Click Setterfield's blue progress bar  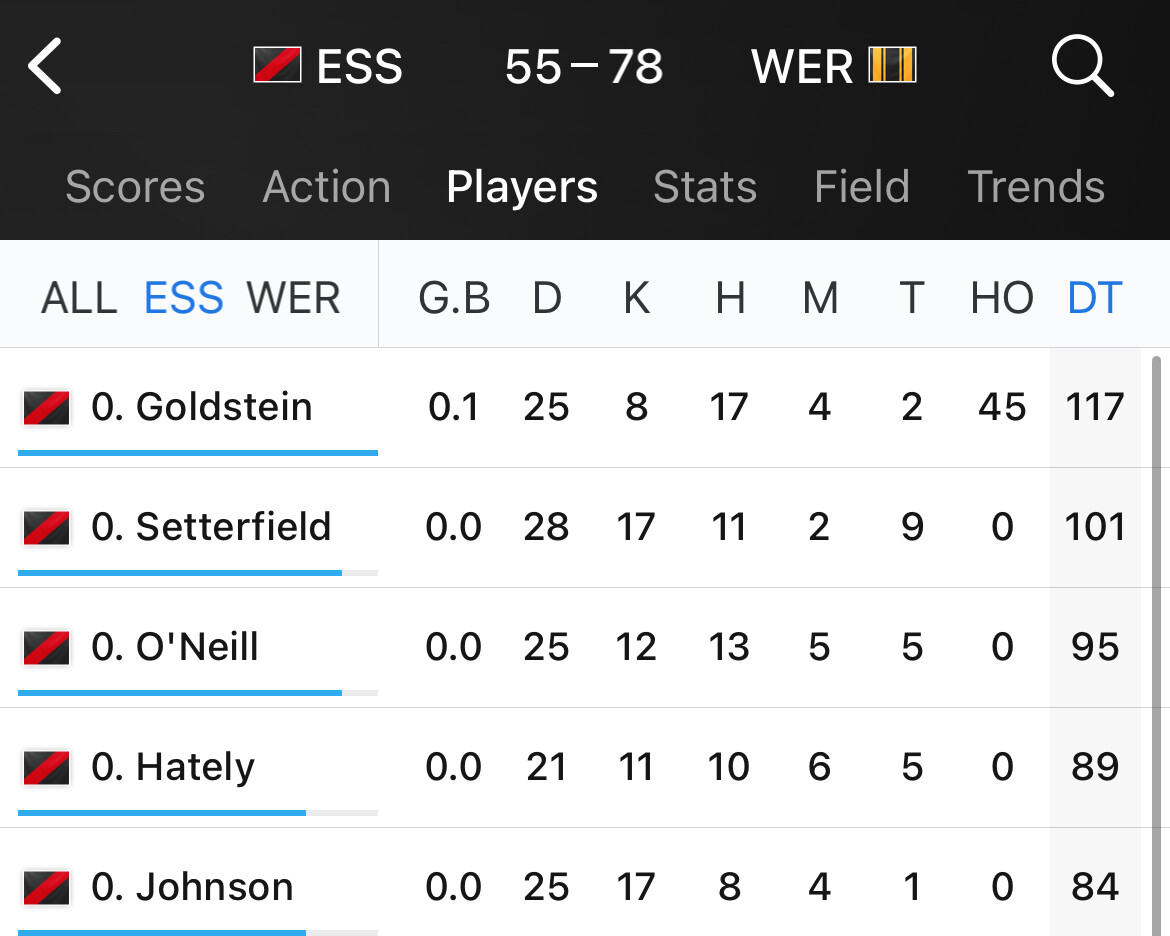180,572
